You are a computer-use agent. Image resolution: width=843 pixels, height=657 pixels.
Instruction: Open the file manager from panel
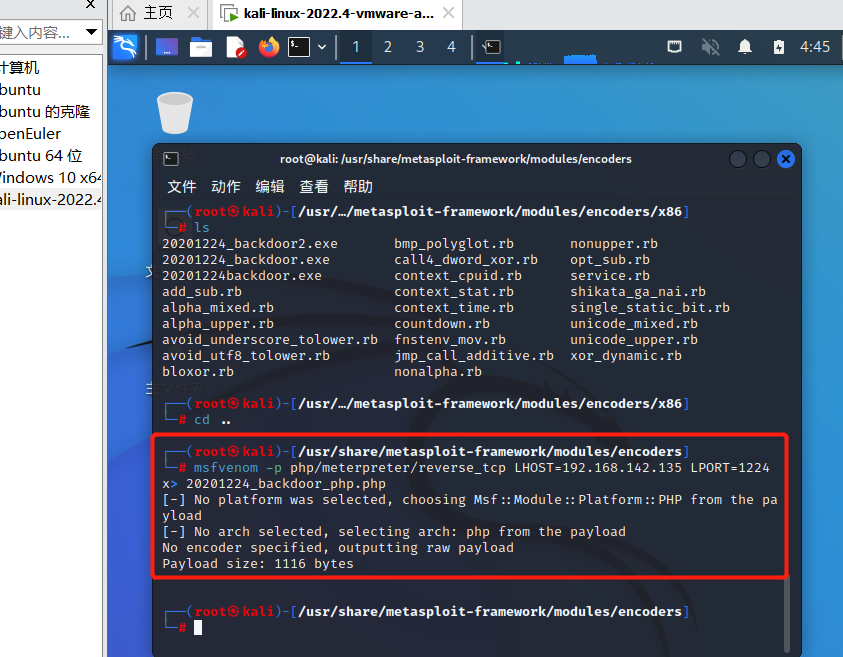201,47
